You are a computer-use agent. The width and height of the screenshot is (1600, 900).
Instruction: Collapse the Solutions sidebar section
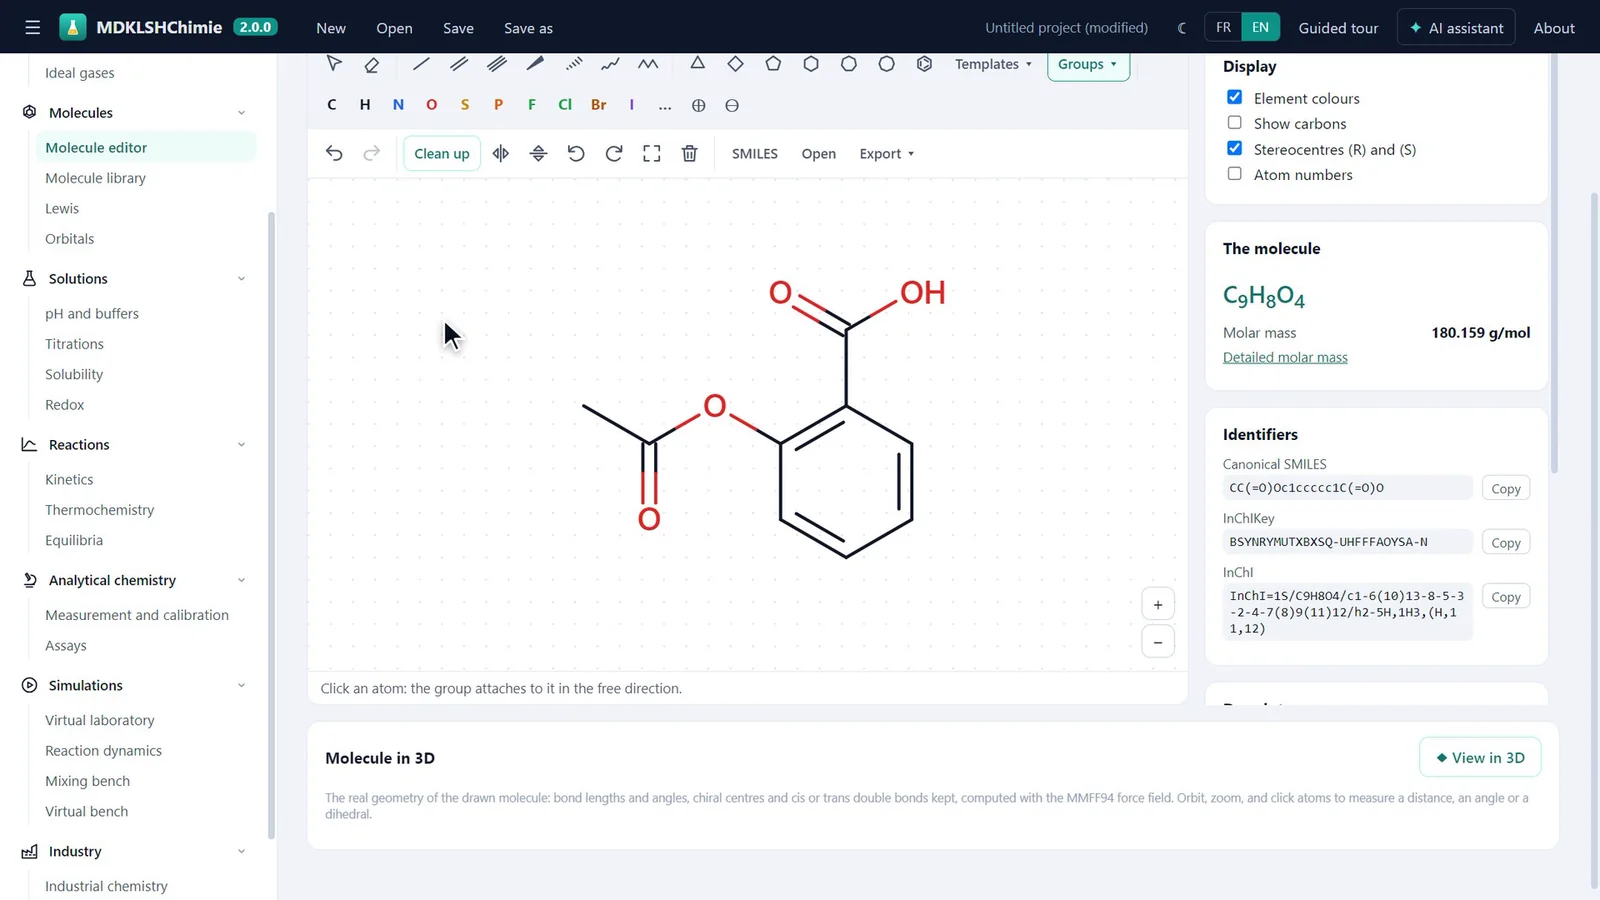[x=241, y=279]
